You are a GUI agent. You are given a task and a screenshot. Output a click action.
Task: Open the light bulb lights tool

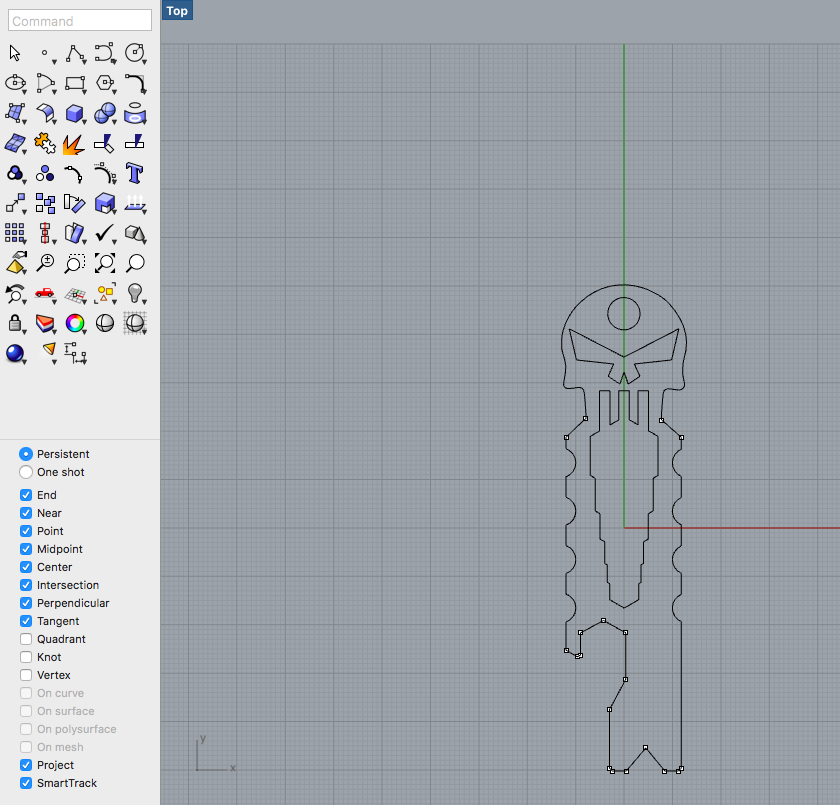(x=134, y=293)
